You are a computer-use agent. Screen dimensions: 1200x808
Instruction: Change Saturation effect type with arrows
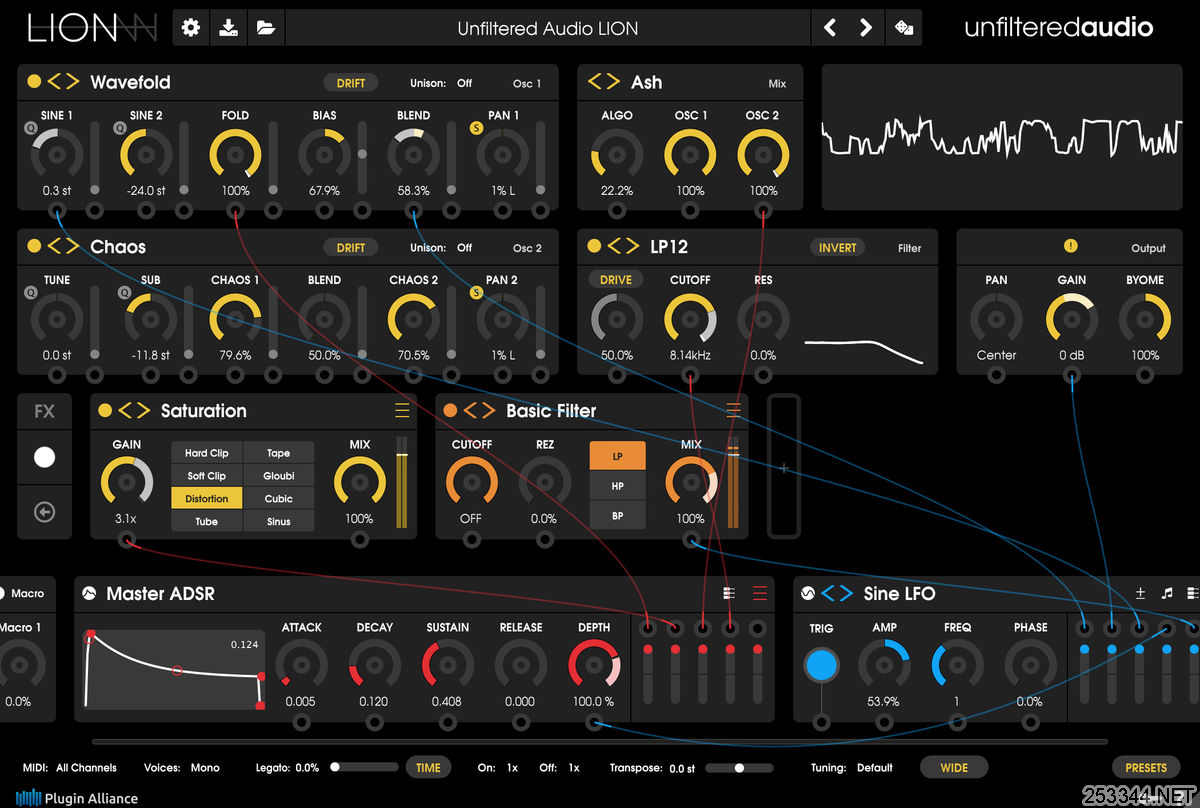coord(134,411)
